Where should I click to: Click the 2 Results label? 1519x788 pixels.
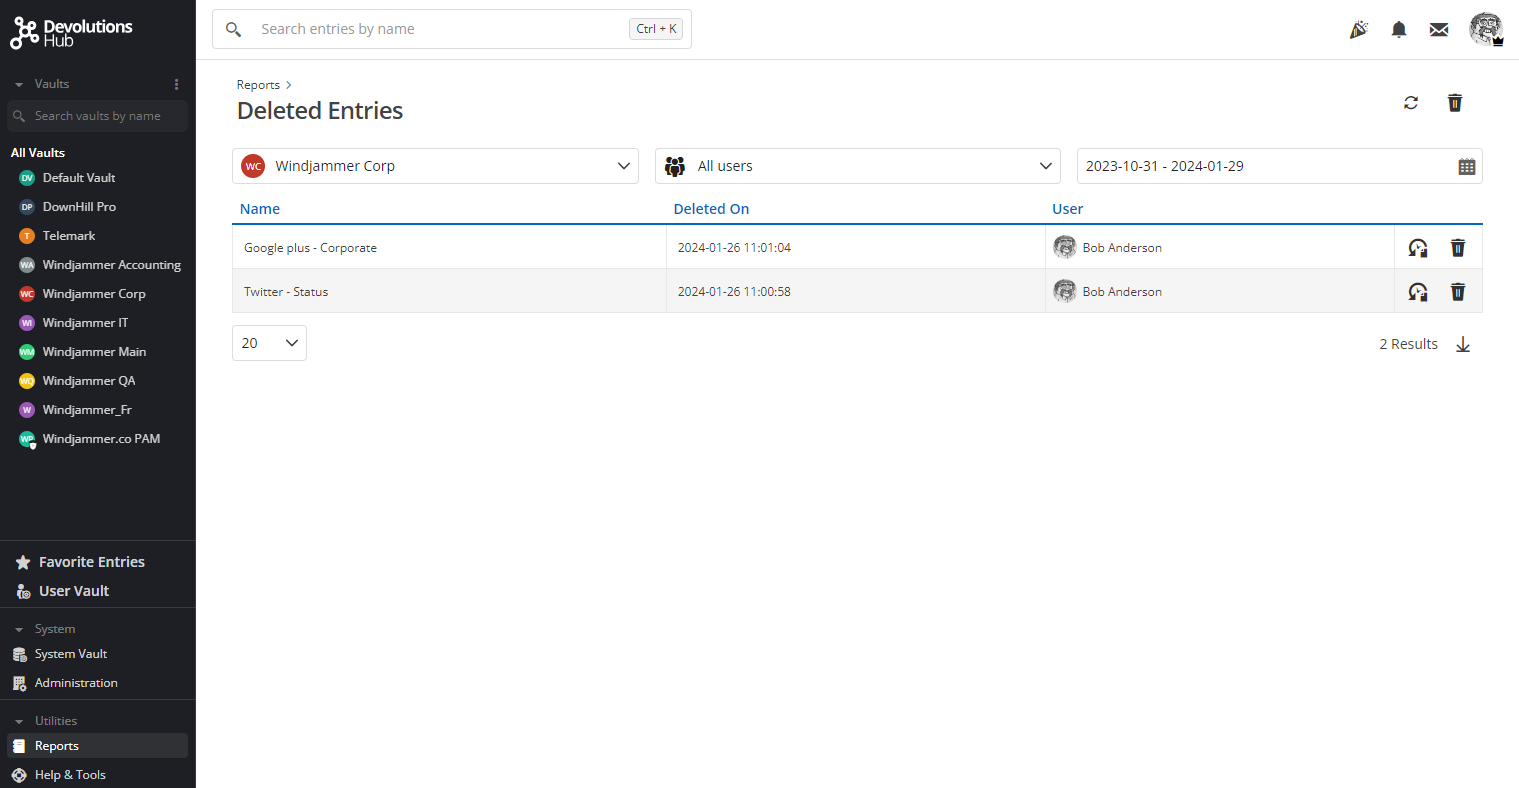[x=1408, y=344]
